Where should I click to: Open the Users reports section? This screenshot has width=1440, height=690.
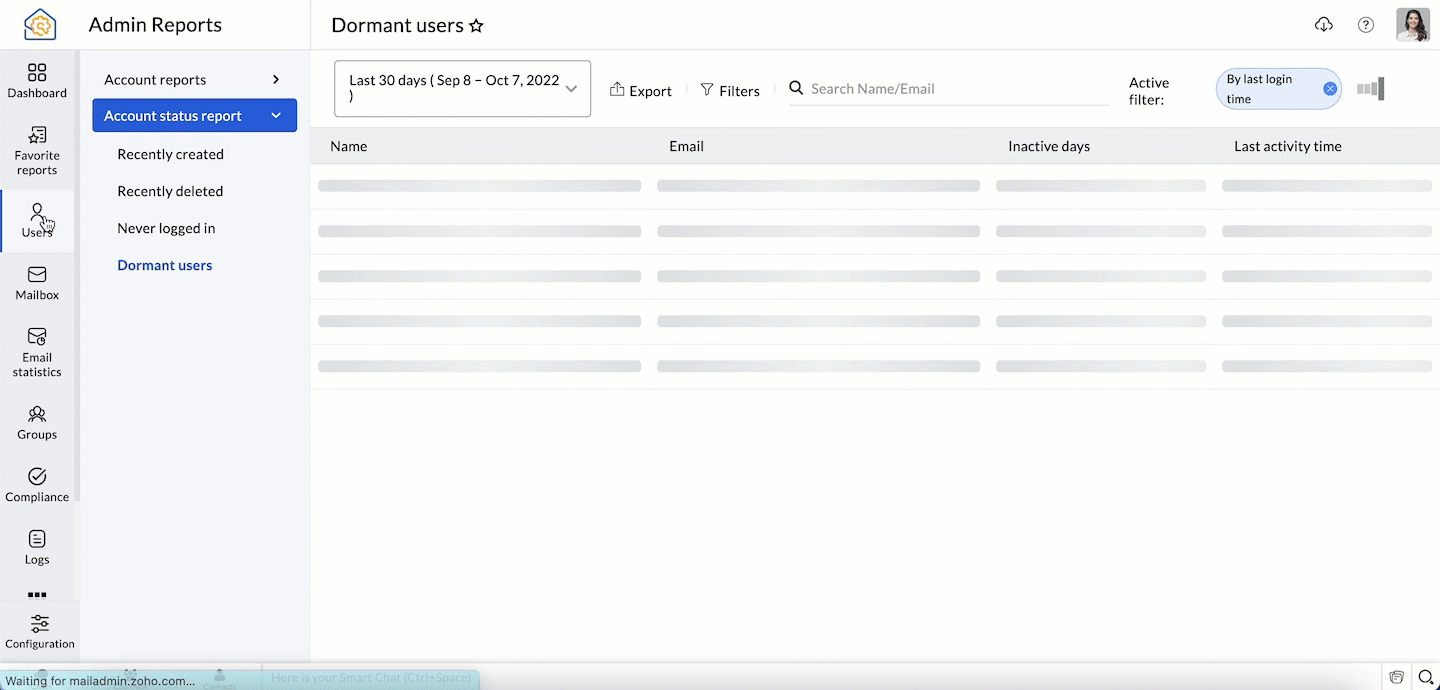37,220
